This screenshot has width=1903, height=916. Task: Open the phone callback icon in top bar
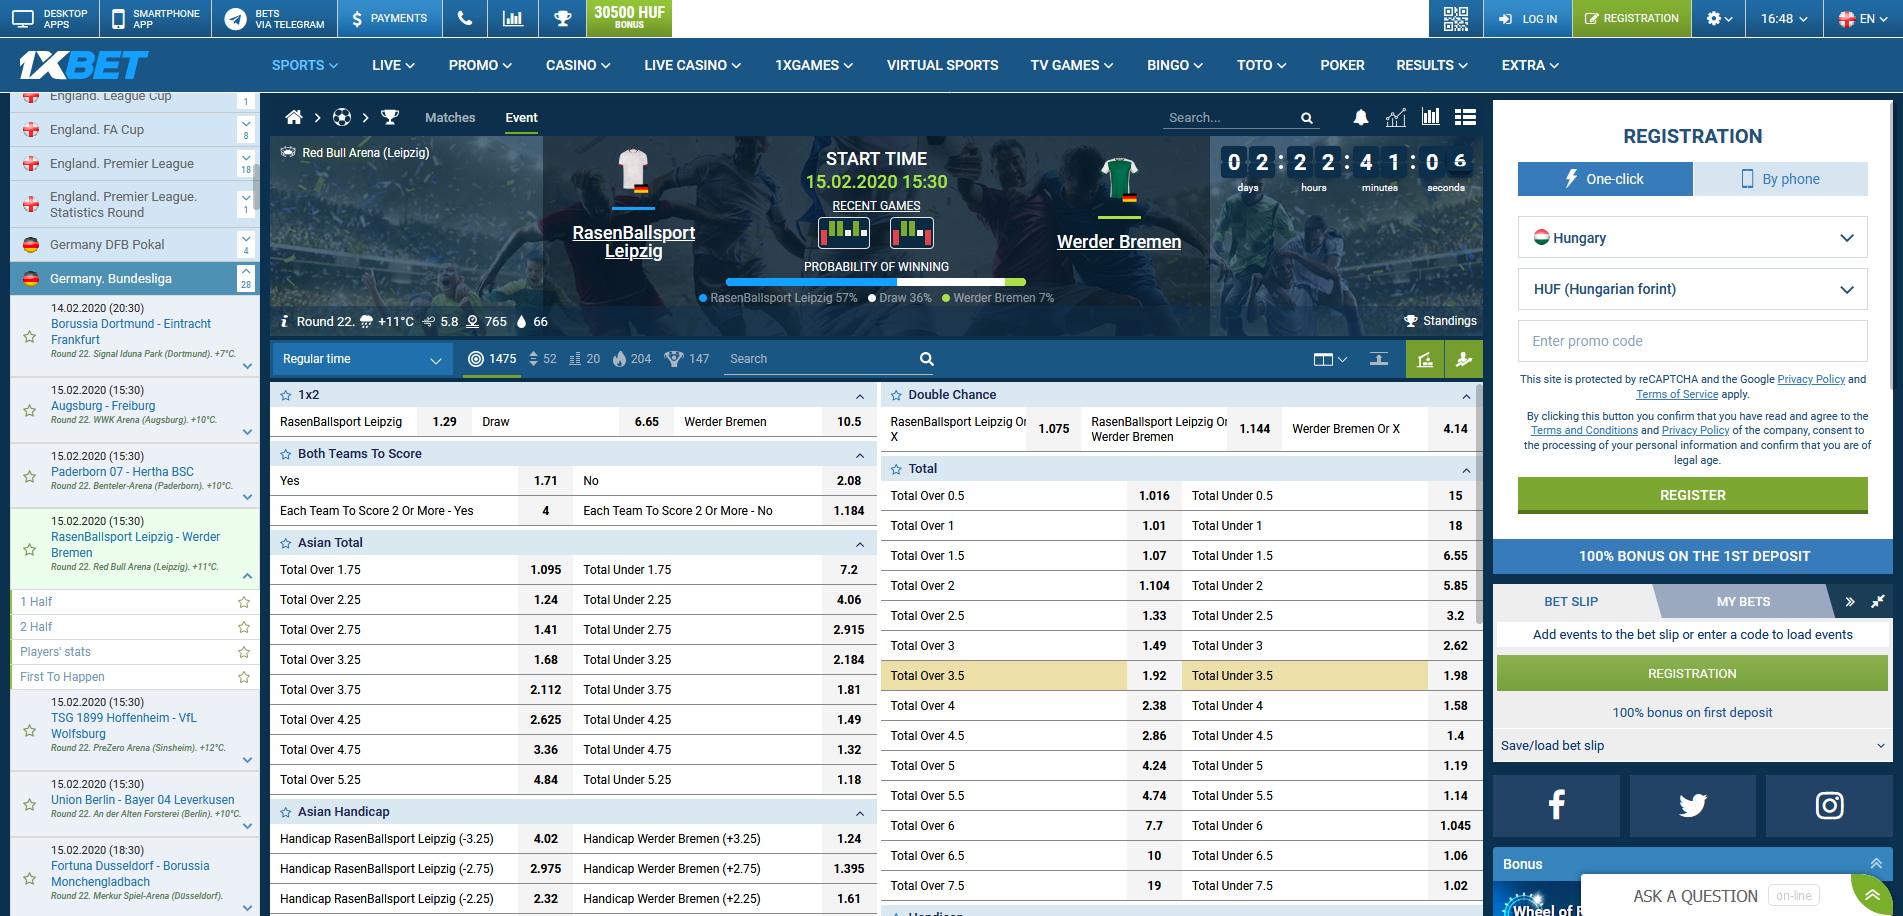(x=464, y=18)
